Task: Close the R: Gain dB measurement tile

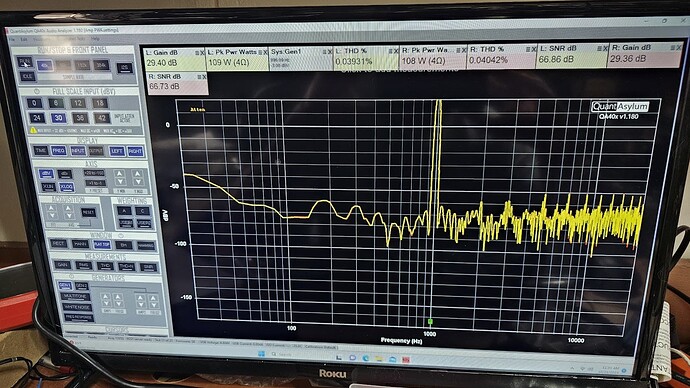Action: 679,48
